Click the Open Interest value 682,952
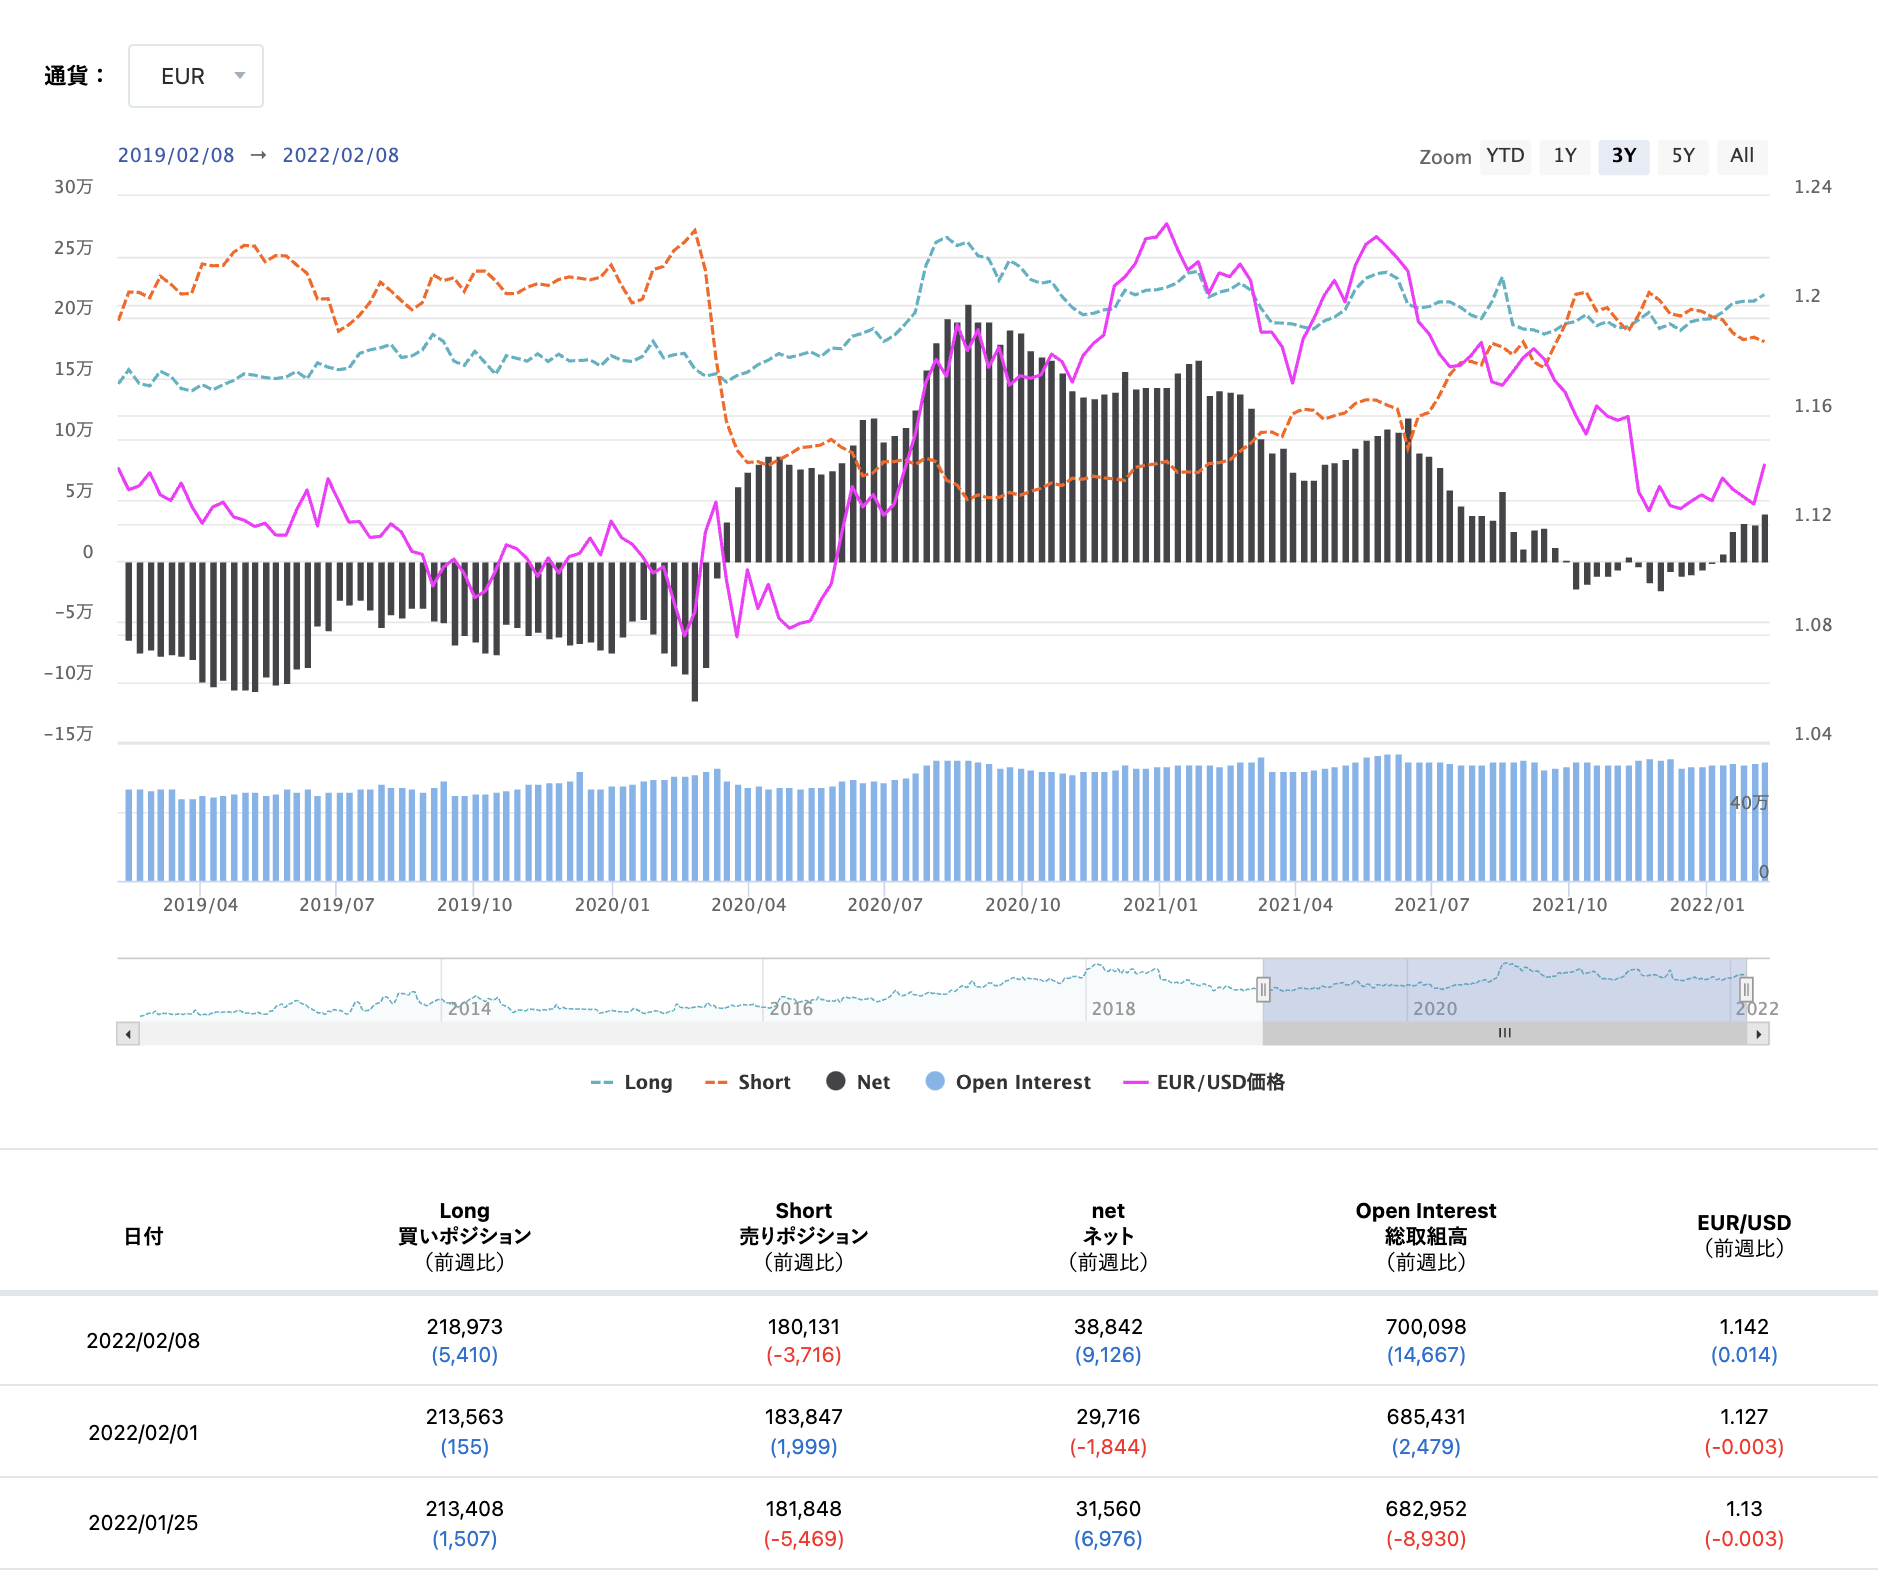The image size is (1878, 1582). click(1426, 1509)
